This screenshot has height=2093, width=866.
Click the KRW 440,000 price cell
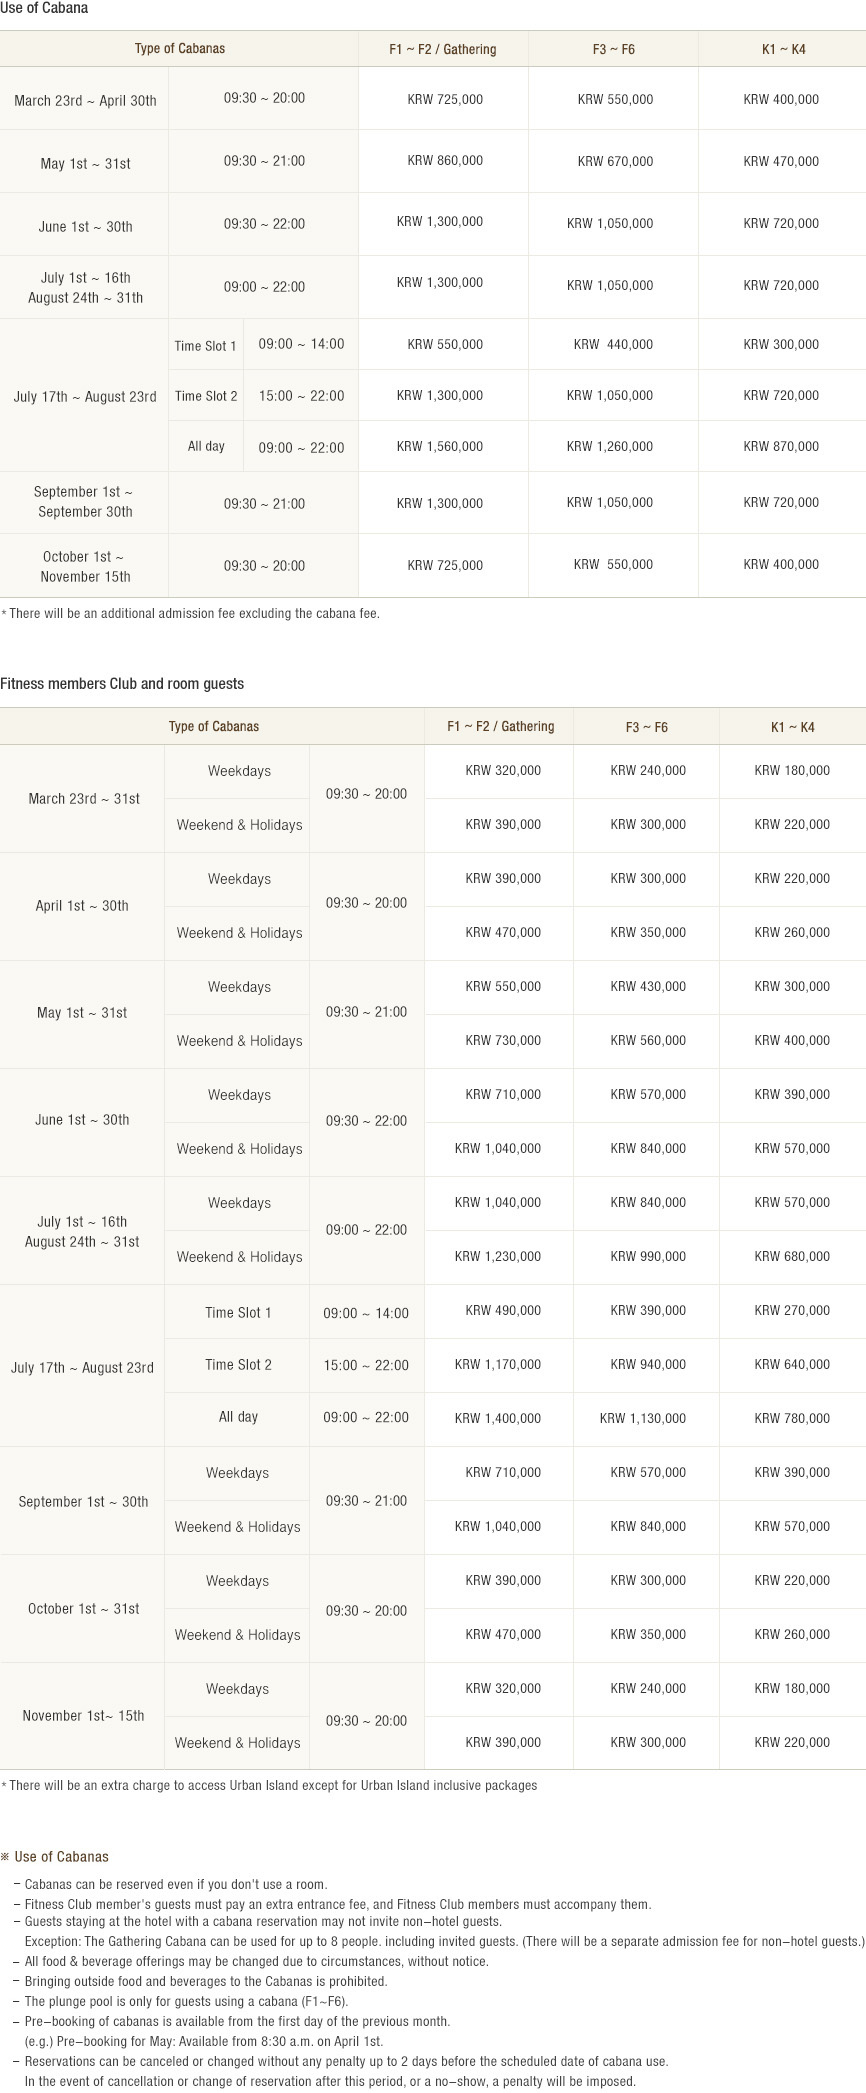coord(613,345)
